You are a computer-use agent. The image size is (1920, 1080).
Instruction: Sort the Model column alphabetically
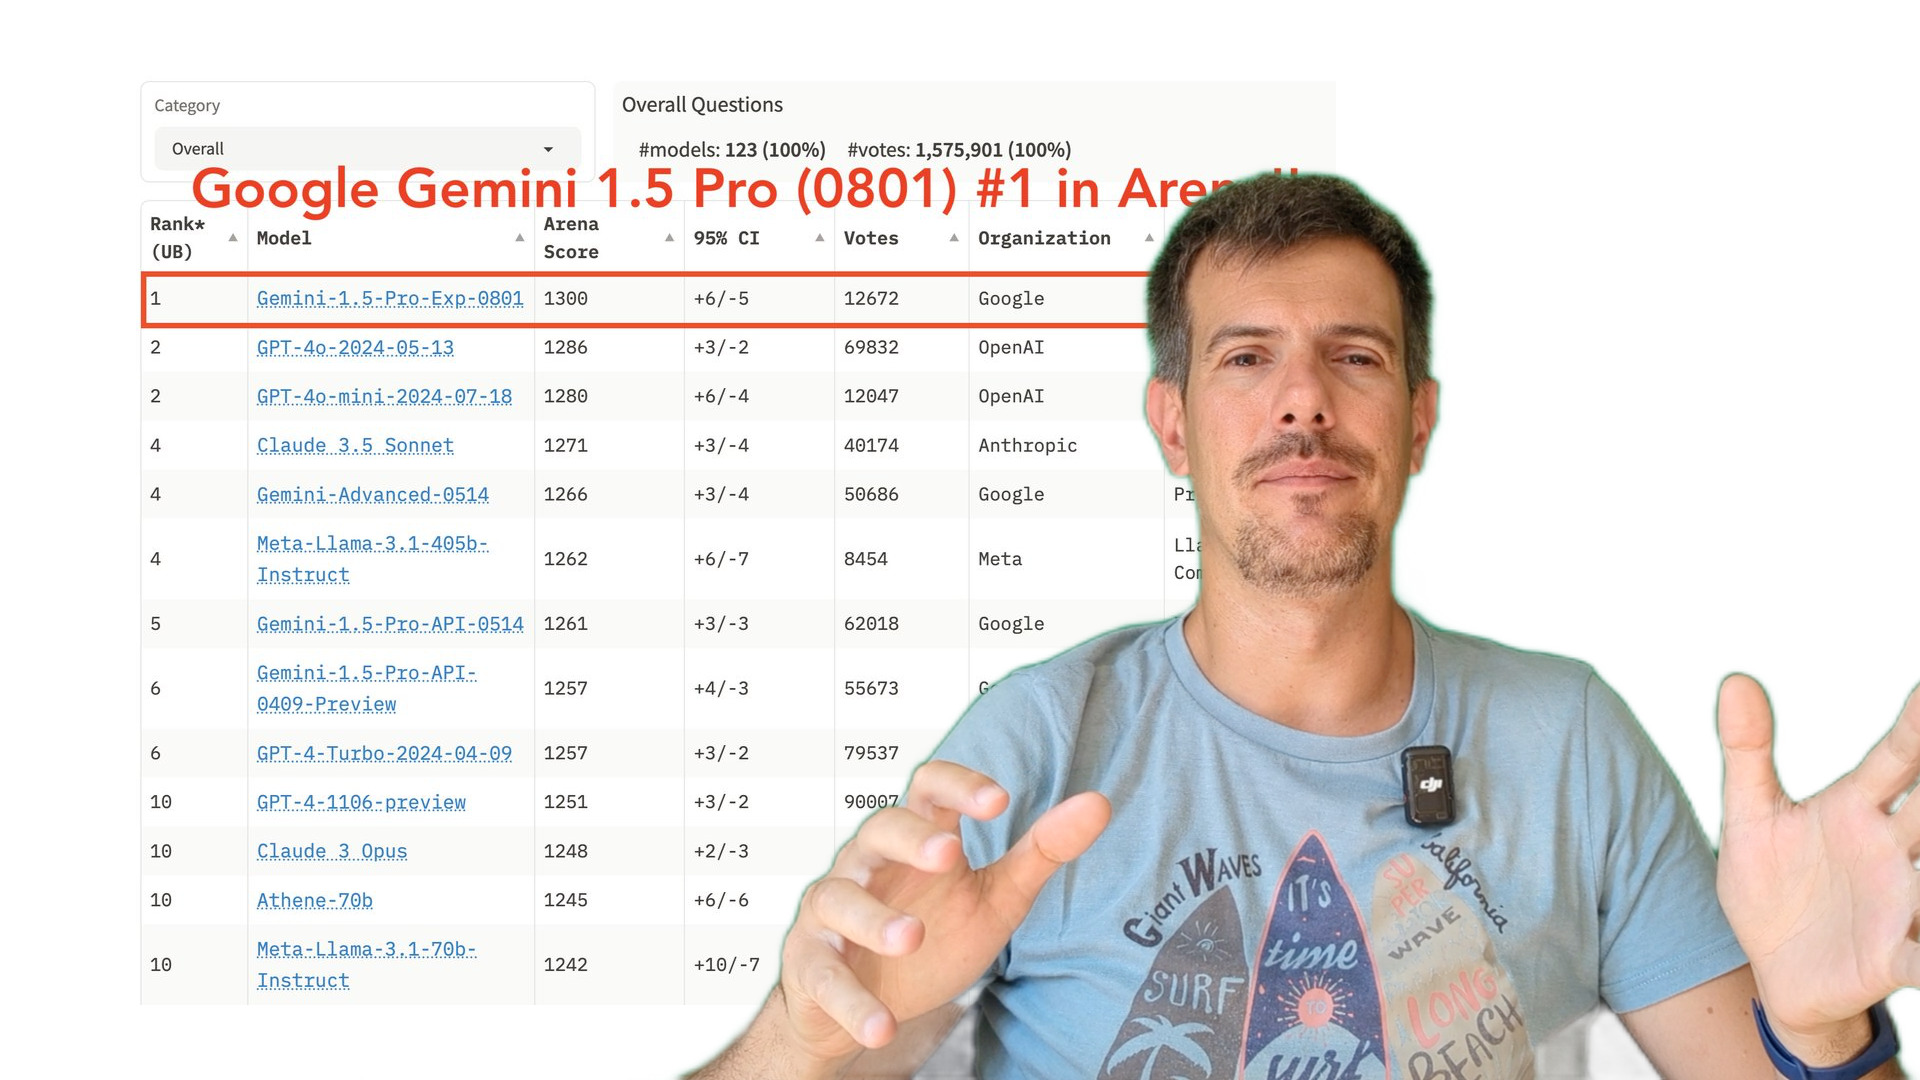[x=520, y=238]
